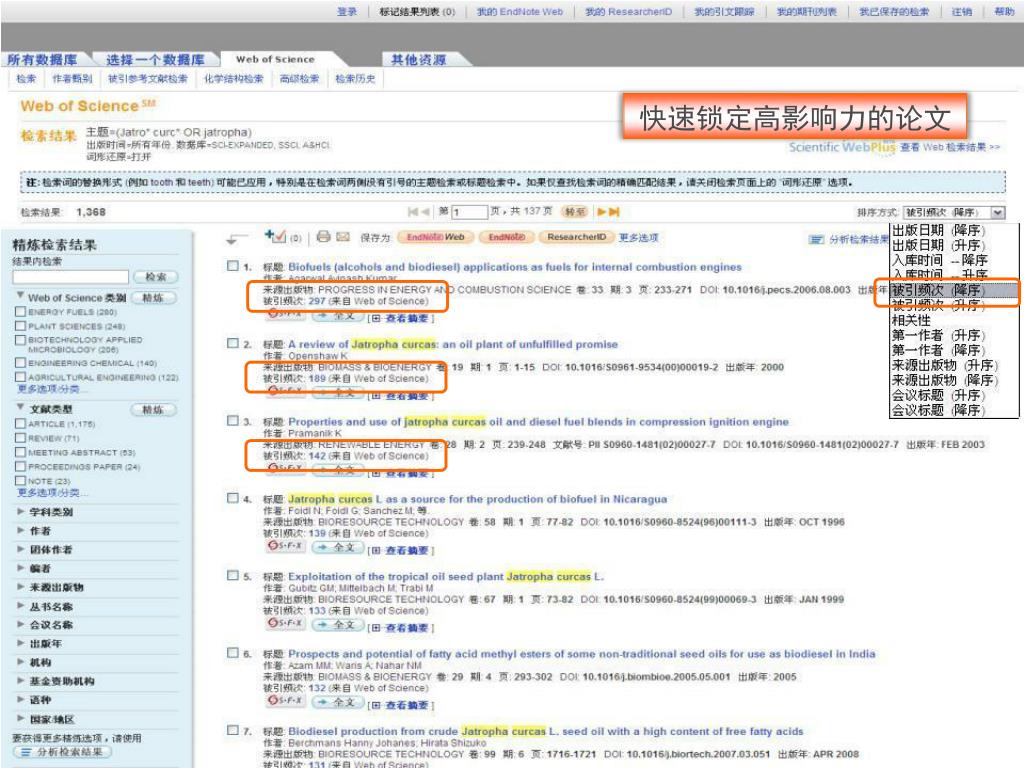Go to previous page arrow icon
This screenshot has height=768, width=1024.
(426, 212)
